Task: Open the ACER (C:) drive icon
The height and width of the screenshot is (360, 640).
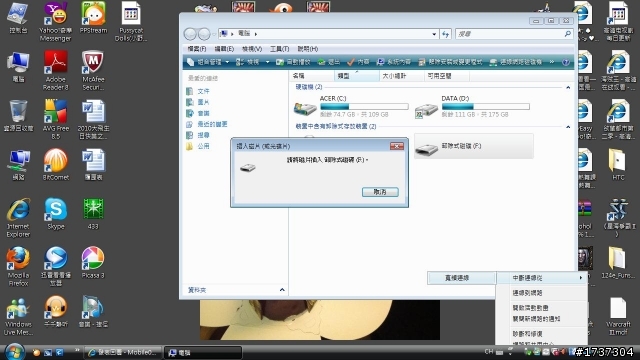Action: coord(305,109)
